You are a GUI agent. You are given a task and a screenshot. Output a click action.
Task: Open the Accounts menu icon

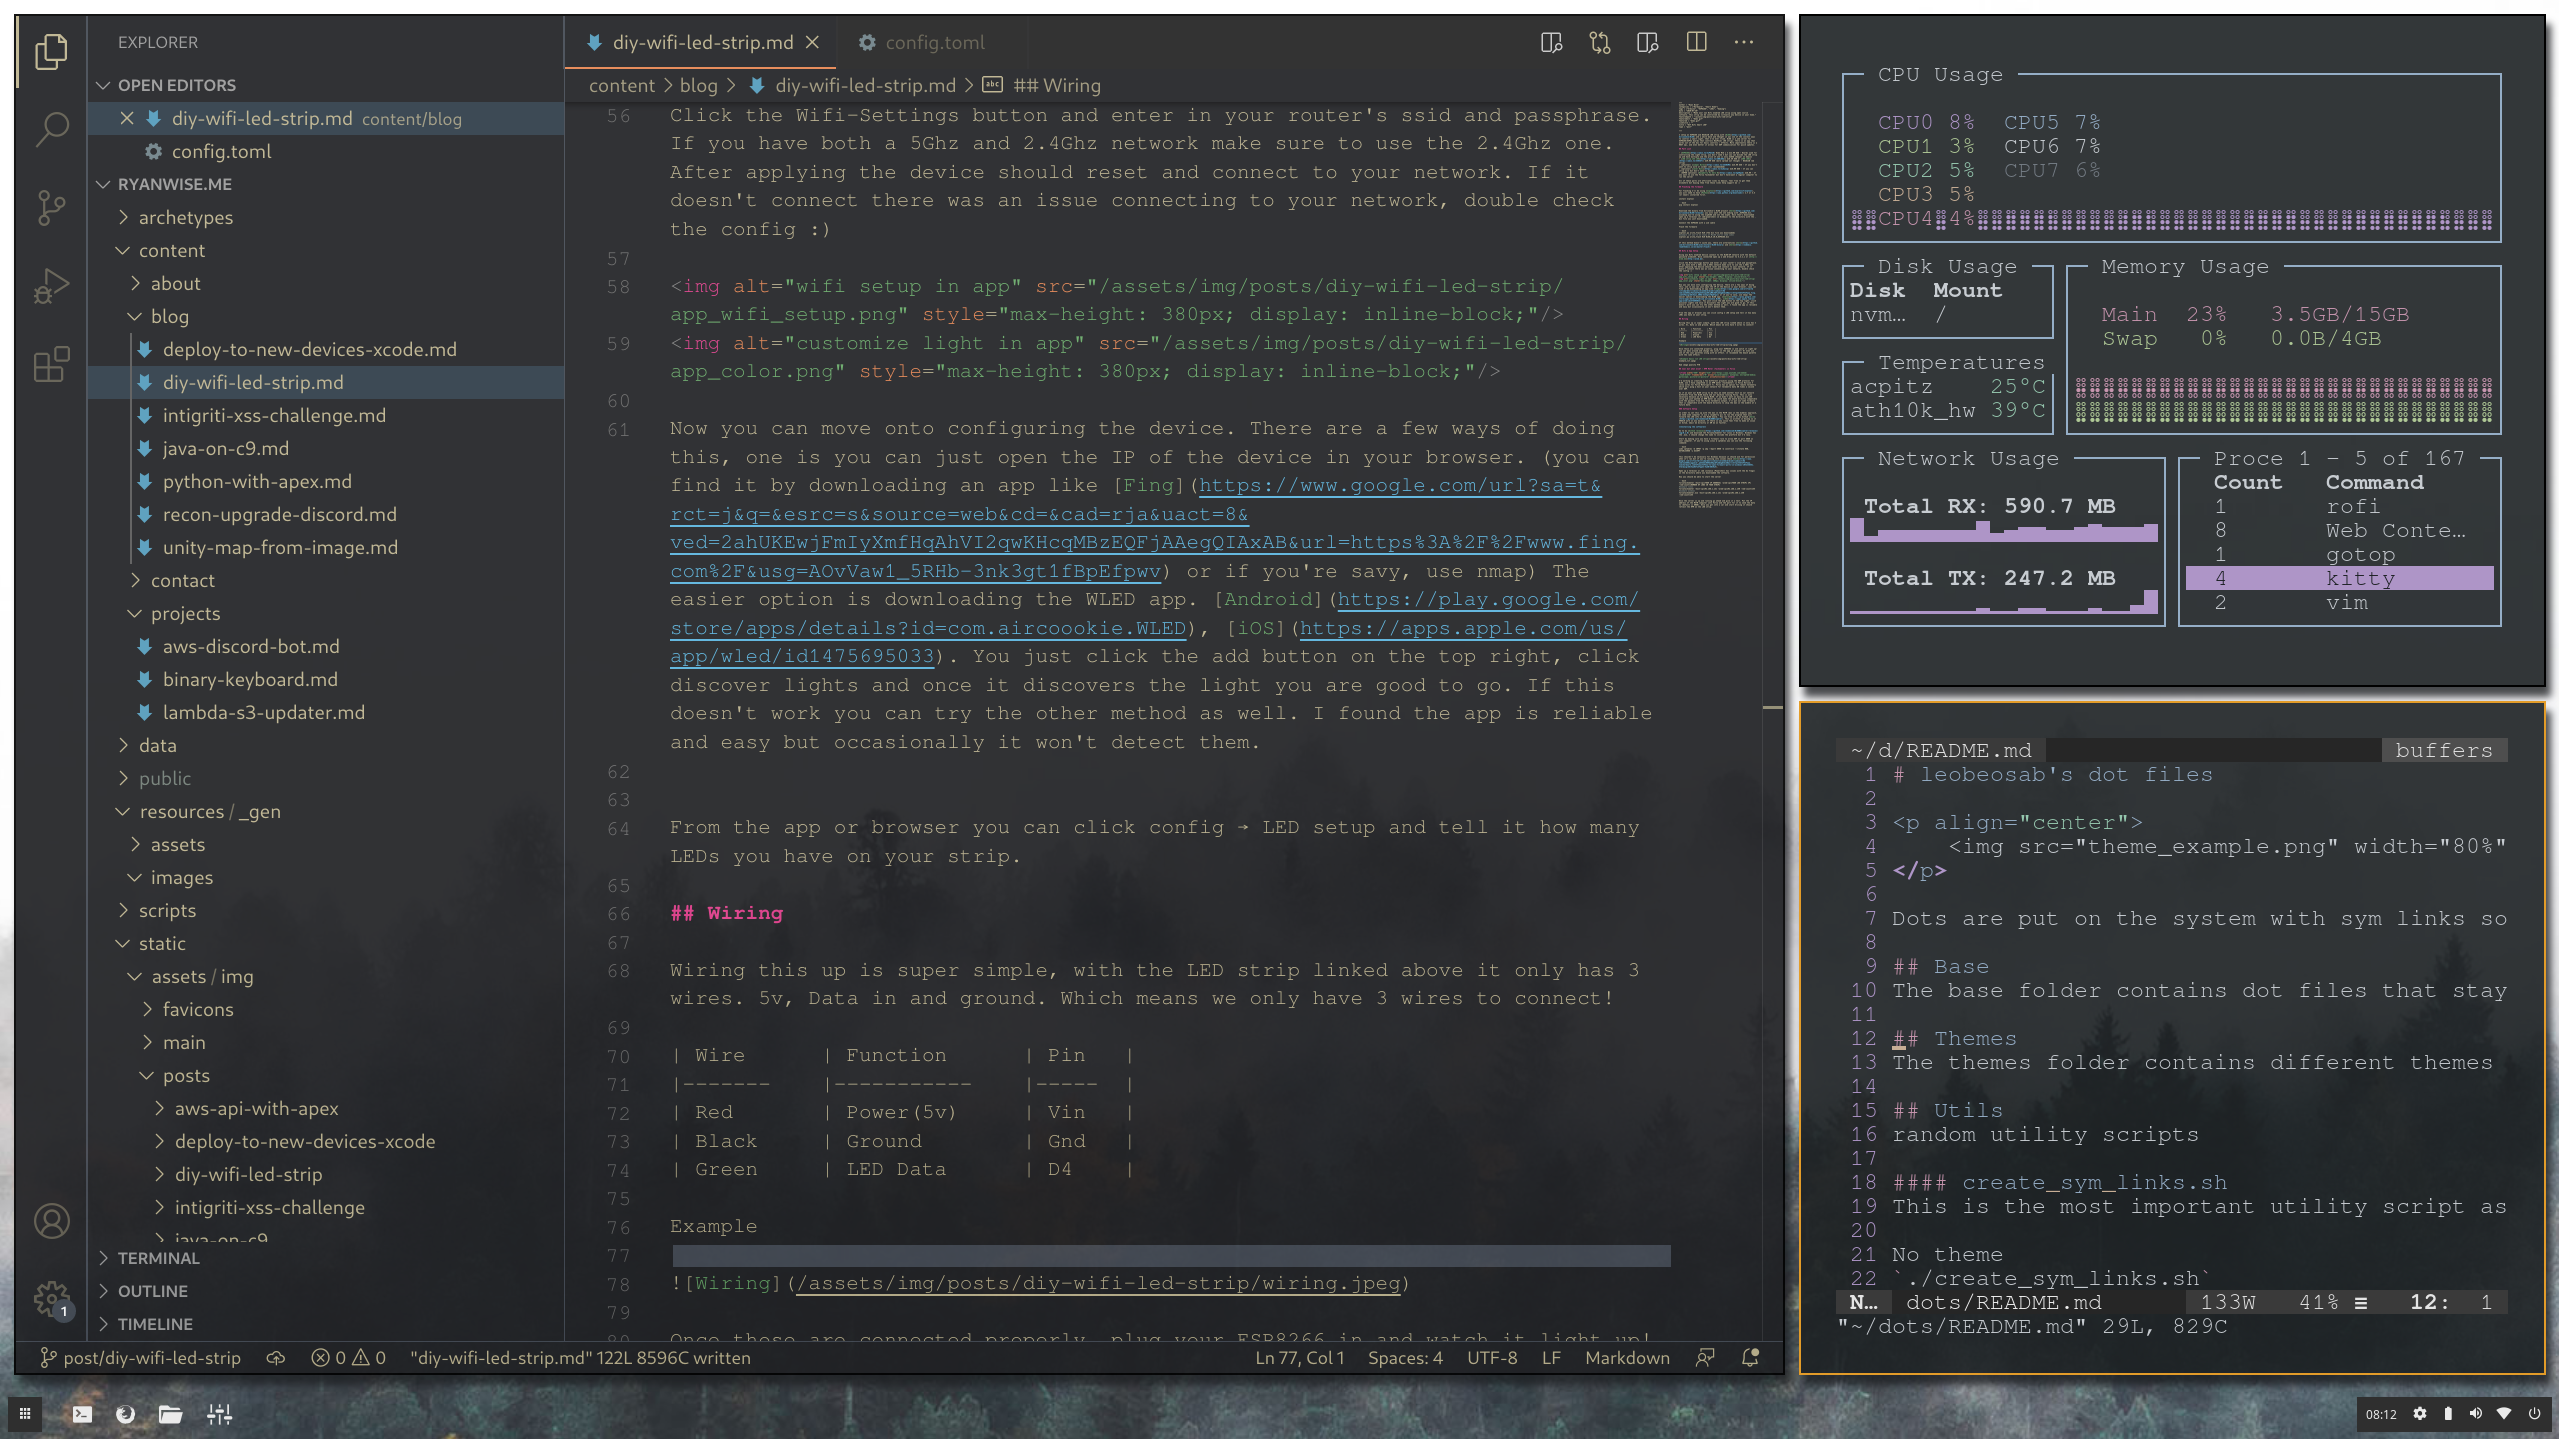(51, 1221)
